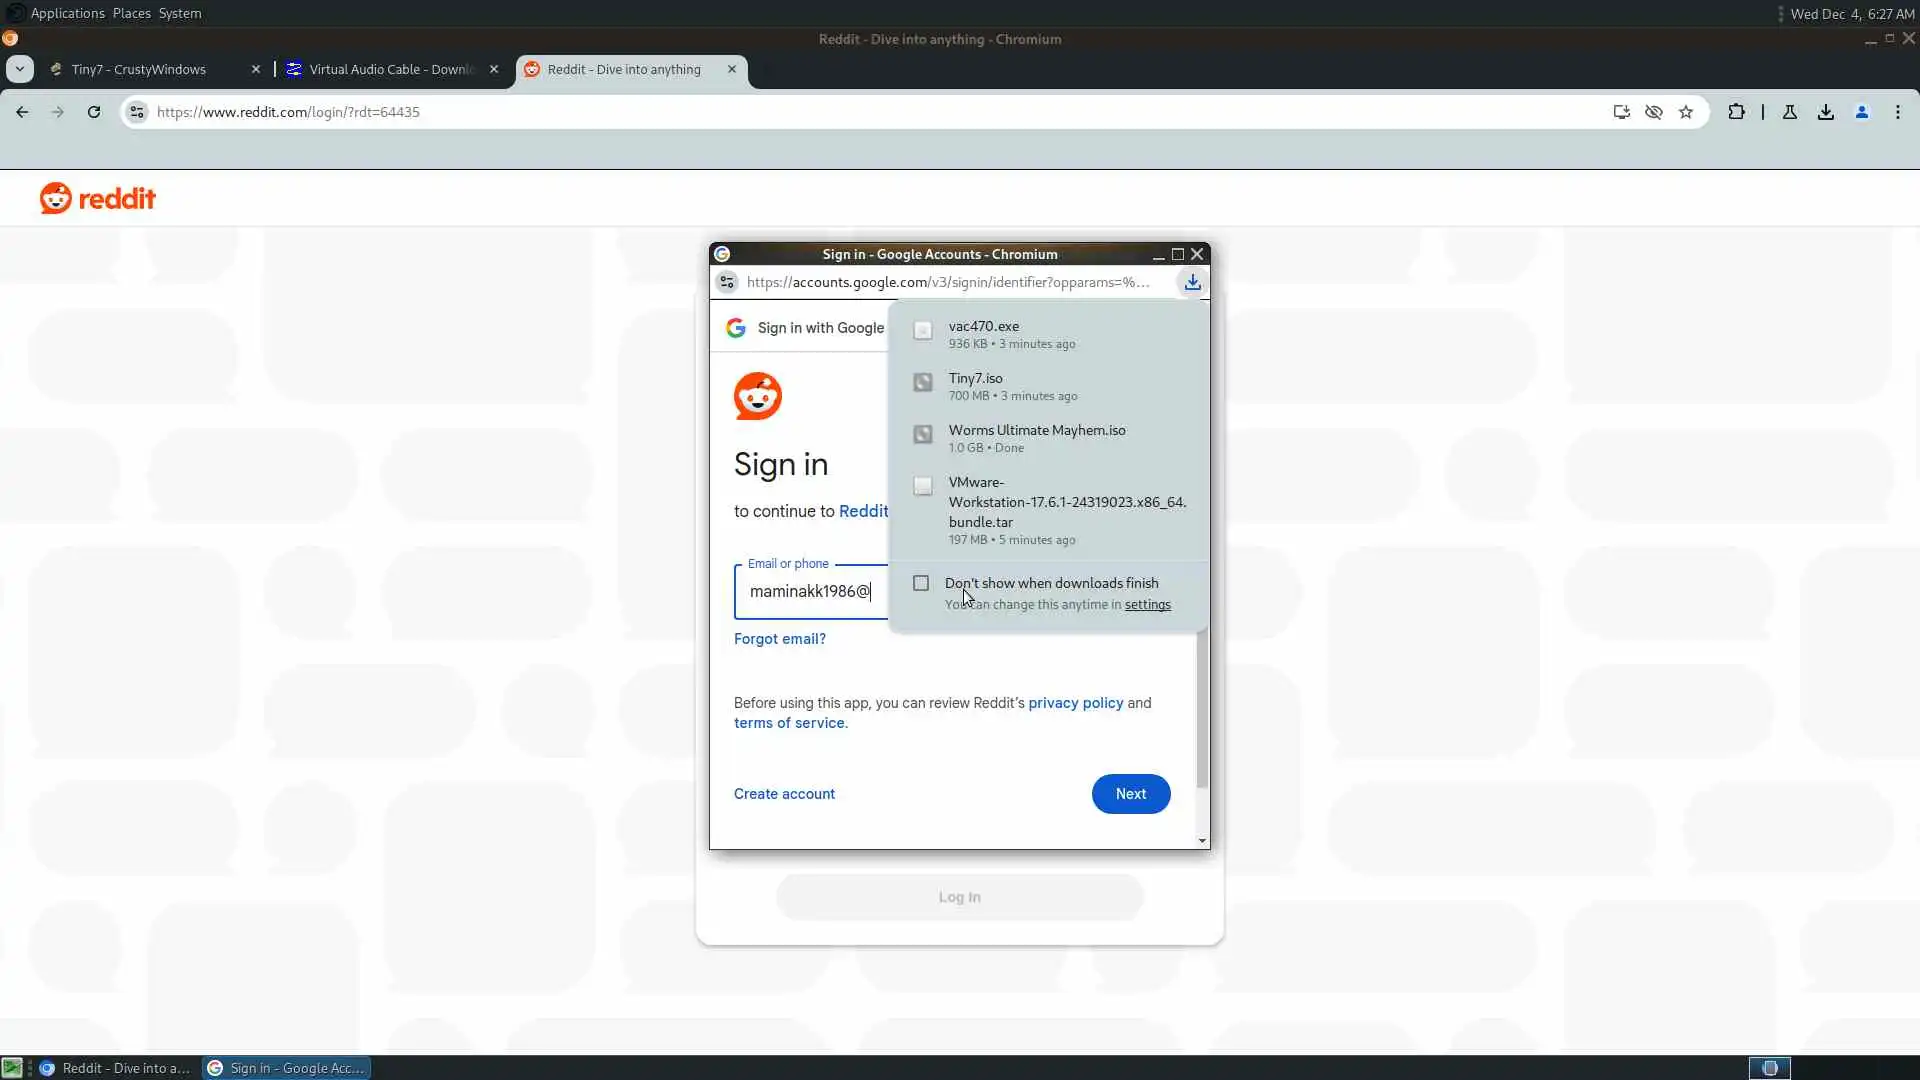Expand the tab search dropdown arrow
The height and width of the screenshot is (1080, 1920).
[x=20, y=69]
